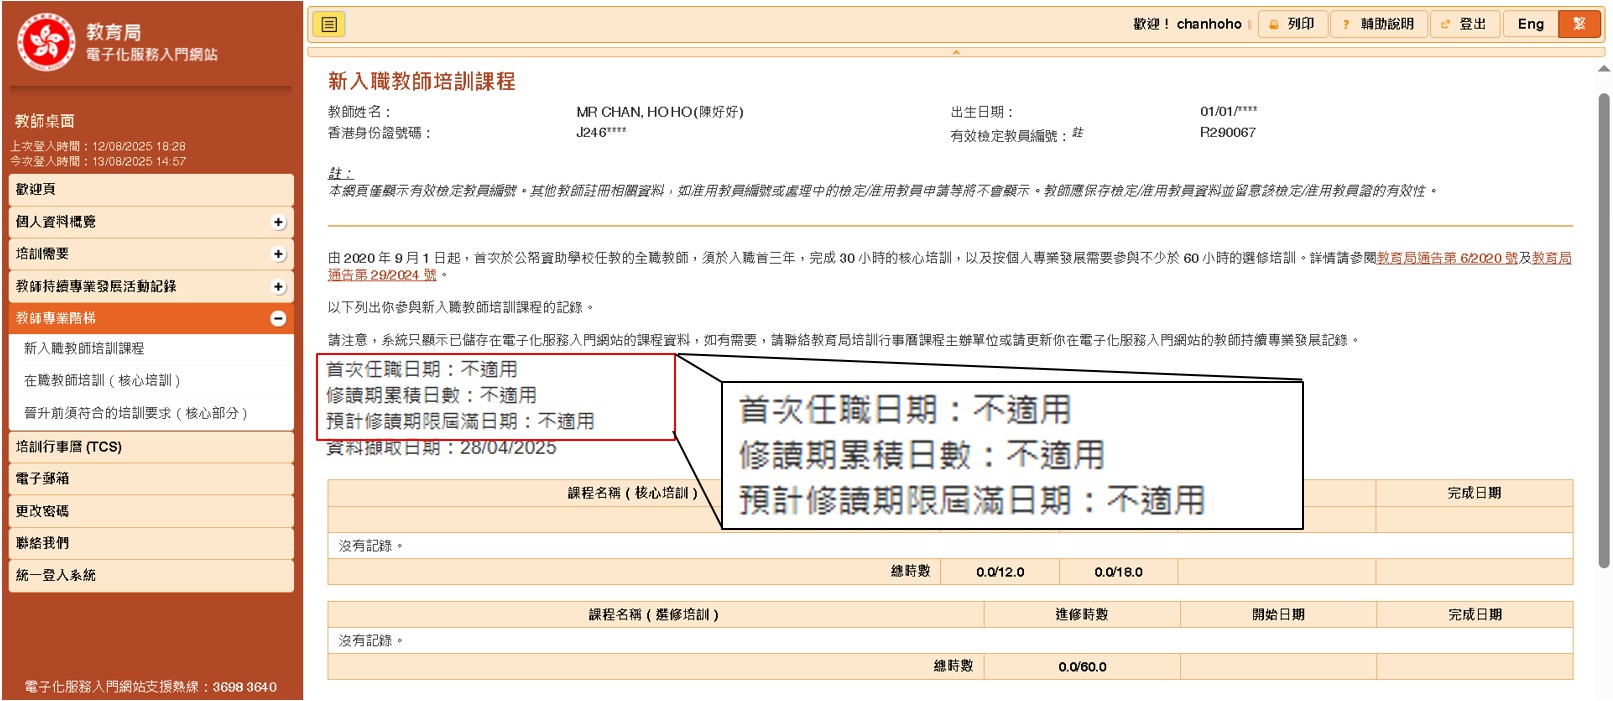Click the 課程名稱 (選修培訓) column header
The image size is (1613, 701).
[654, 615]
